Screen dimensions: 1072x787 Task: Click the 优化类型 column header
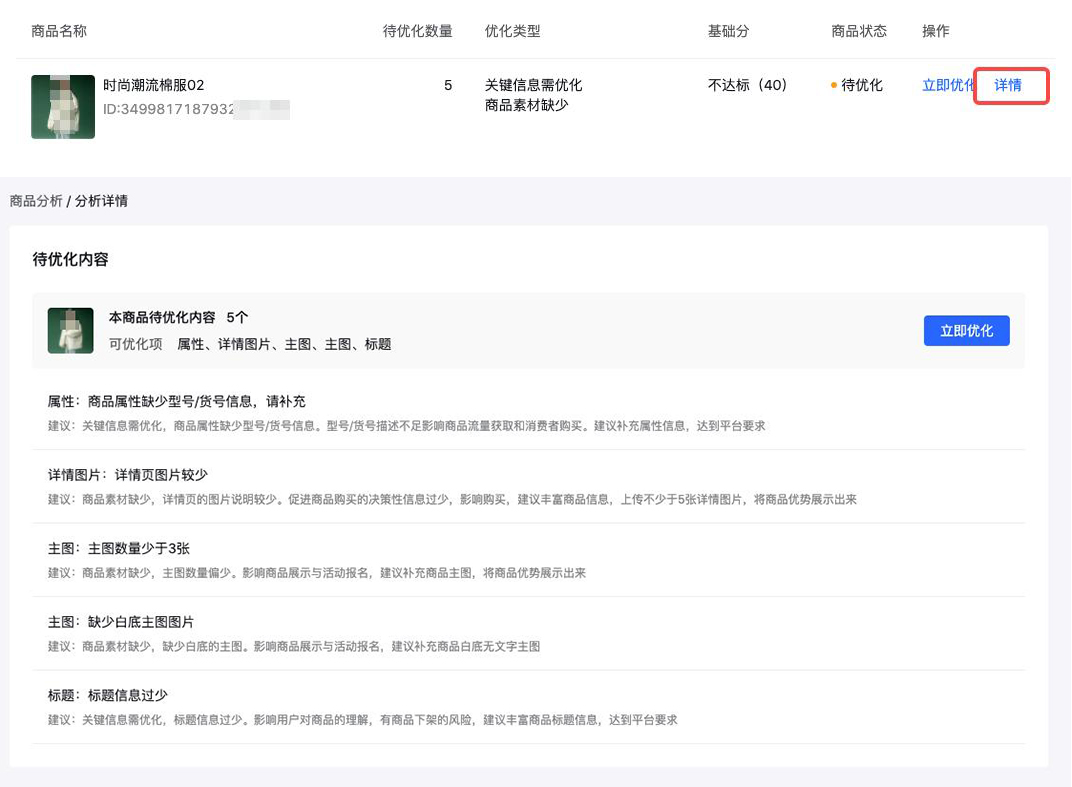(x=512, y=31)
